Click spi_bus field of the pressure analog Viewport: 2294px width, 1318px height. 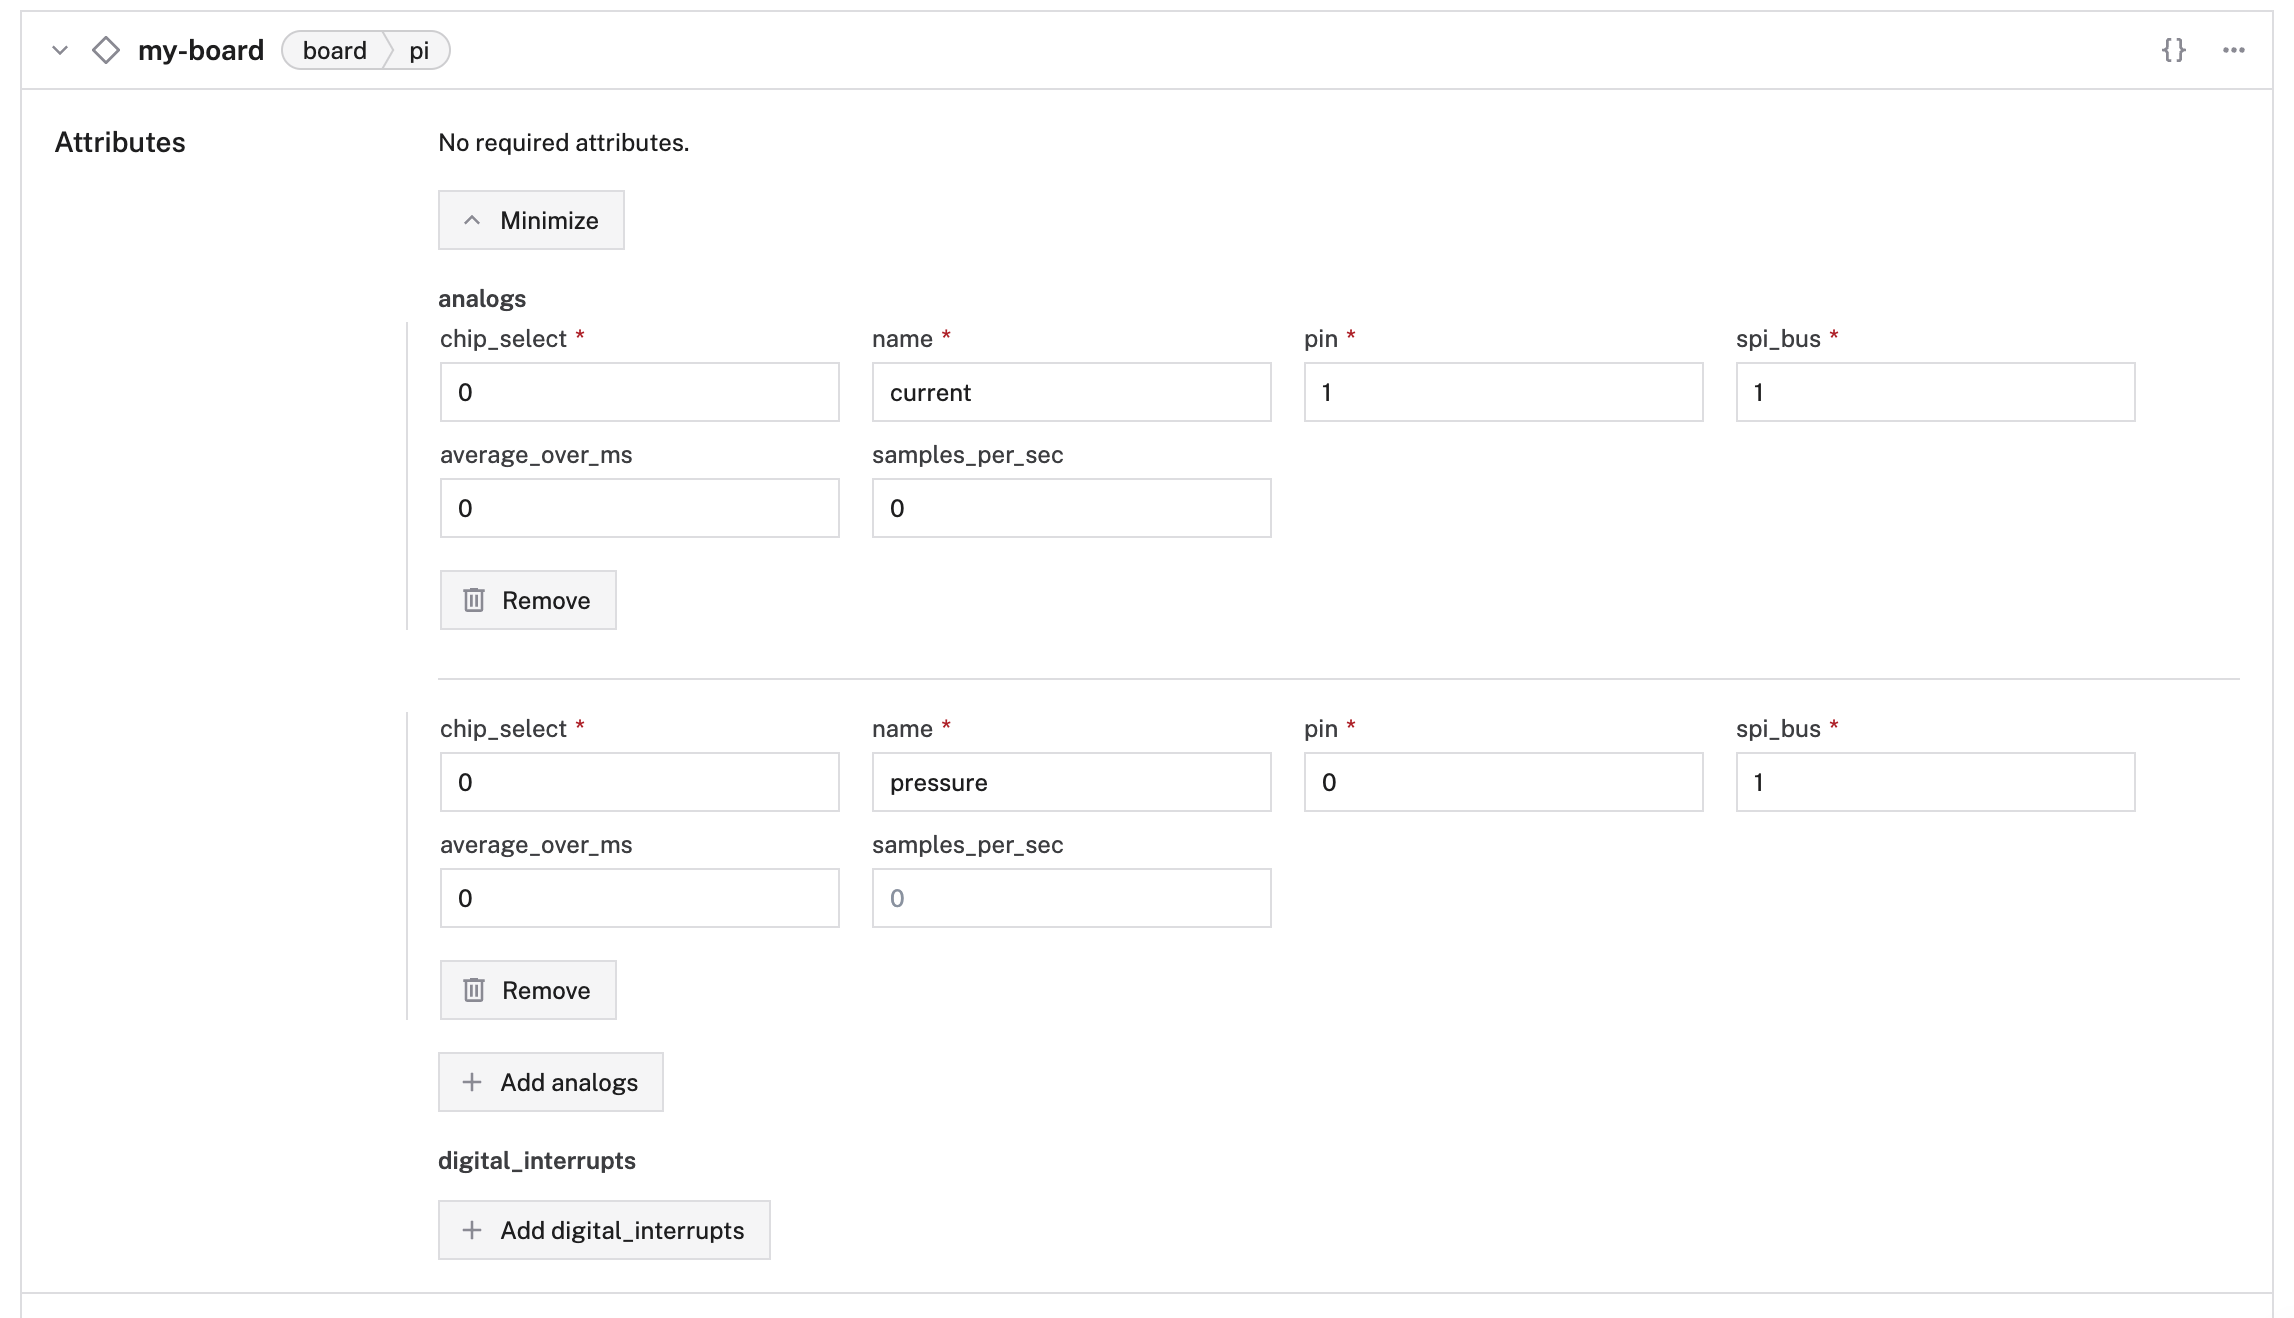(1935, 782)
